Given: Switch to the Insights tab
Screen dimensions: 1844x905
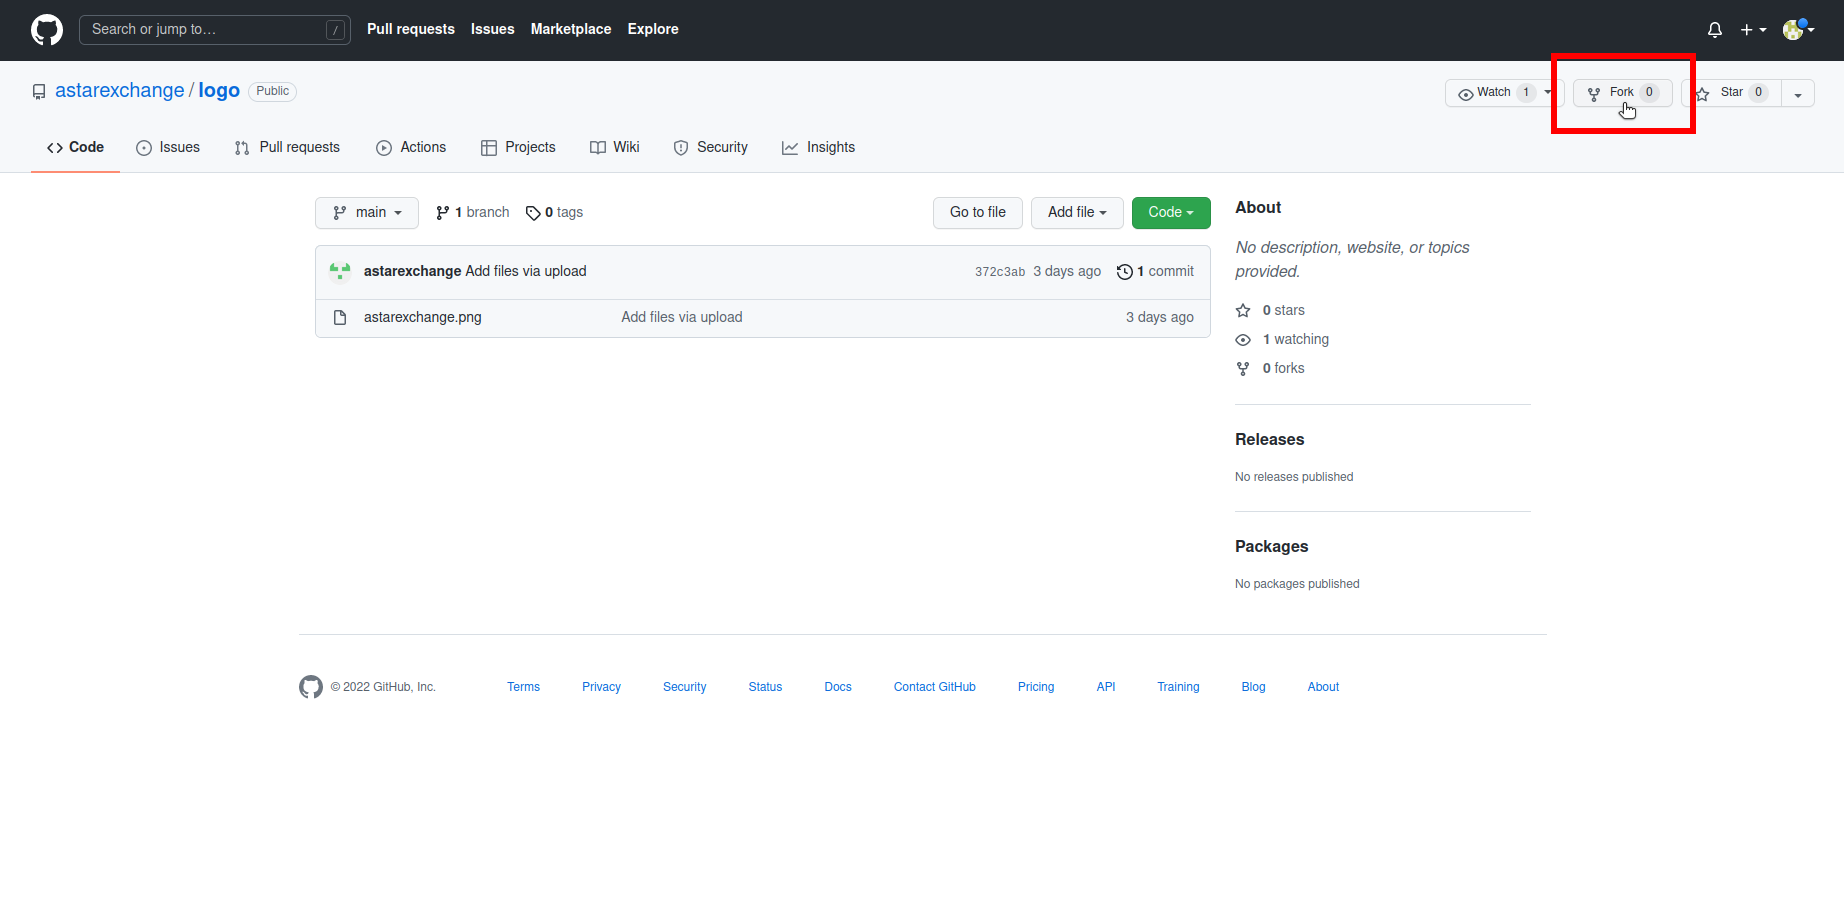Looking at the screenshot, I should click(819, 147).
